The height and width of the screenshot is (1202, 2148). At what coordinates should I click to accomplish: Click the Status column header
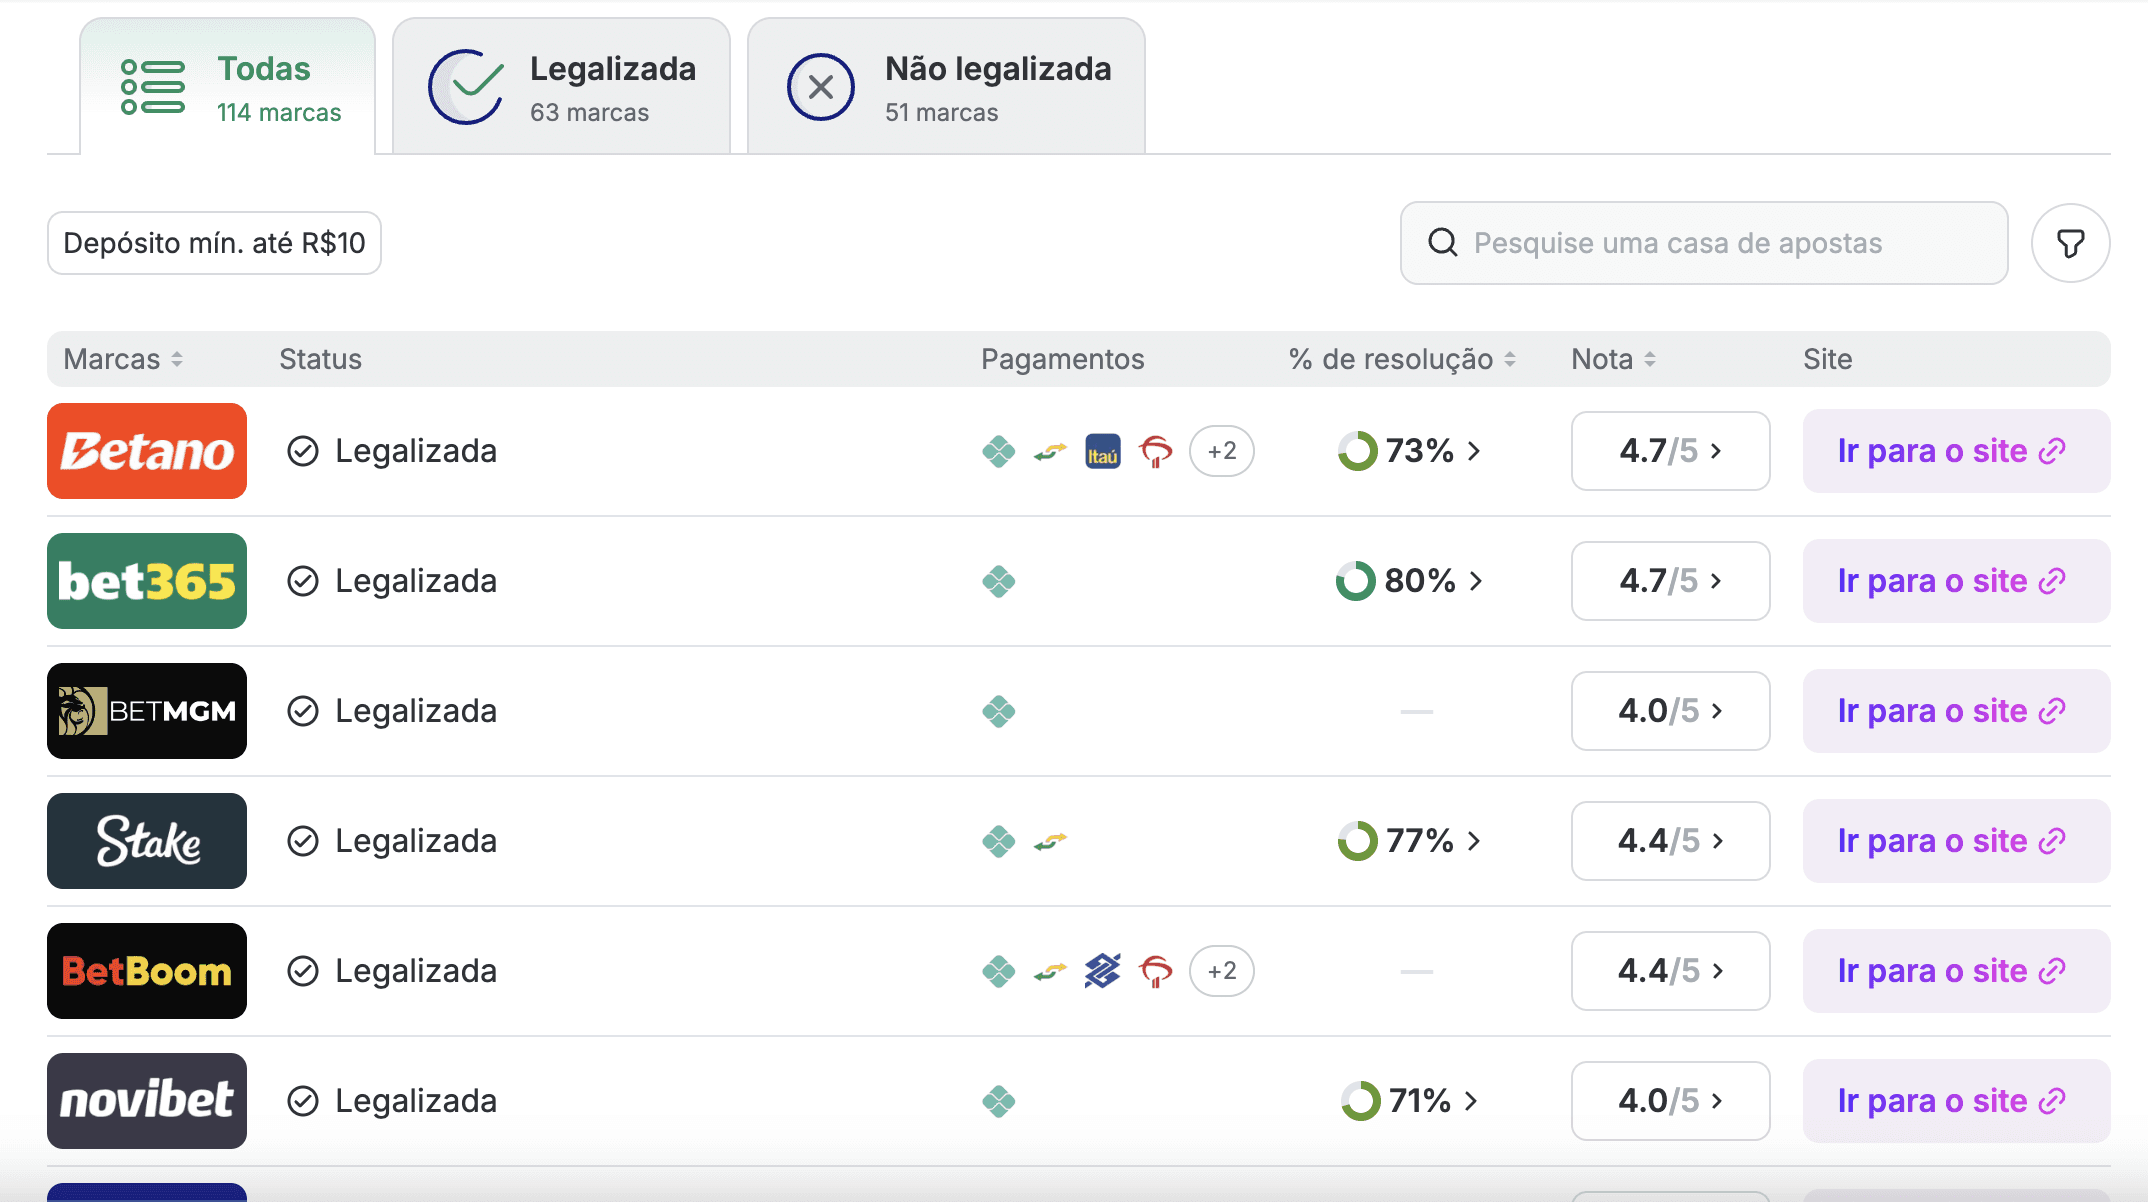click(320, 359)
